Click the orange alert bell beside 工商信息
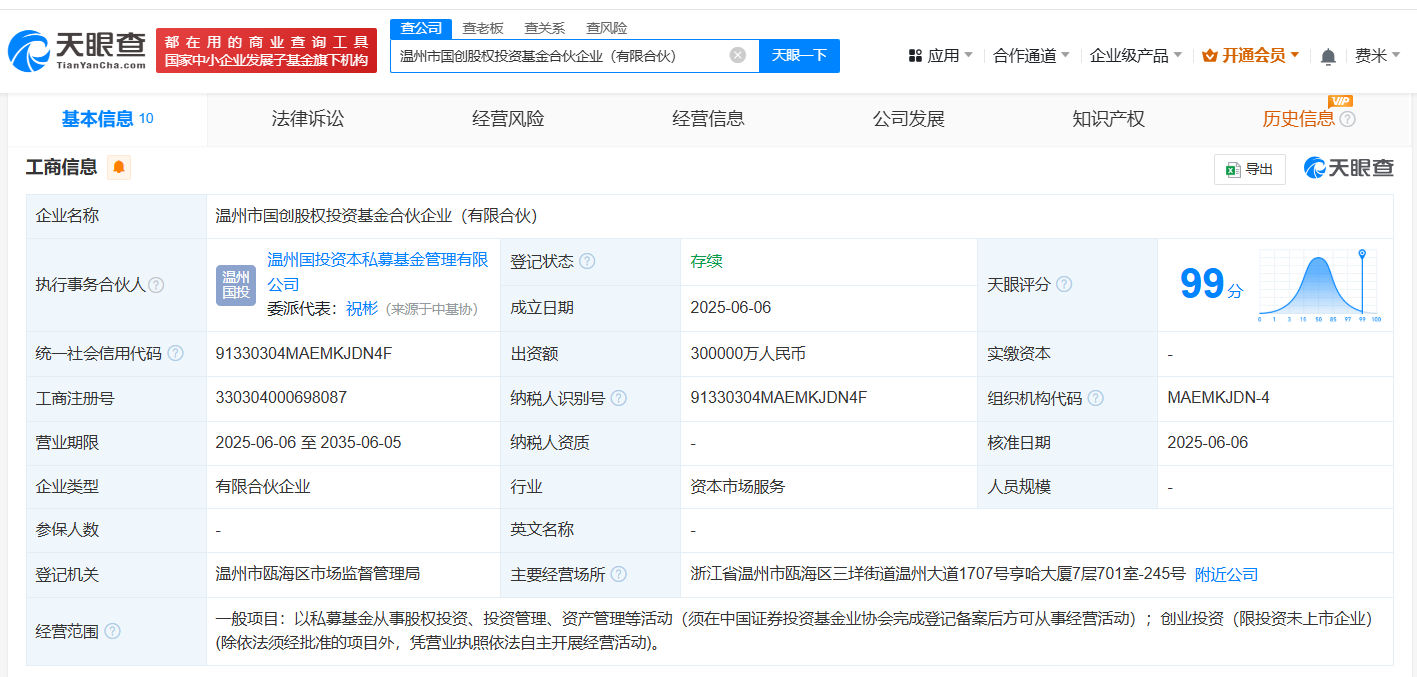This screenshot has width=1417, height=677. point(119,167)
